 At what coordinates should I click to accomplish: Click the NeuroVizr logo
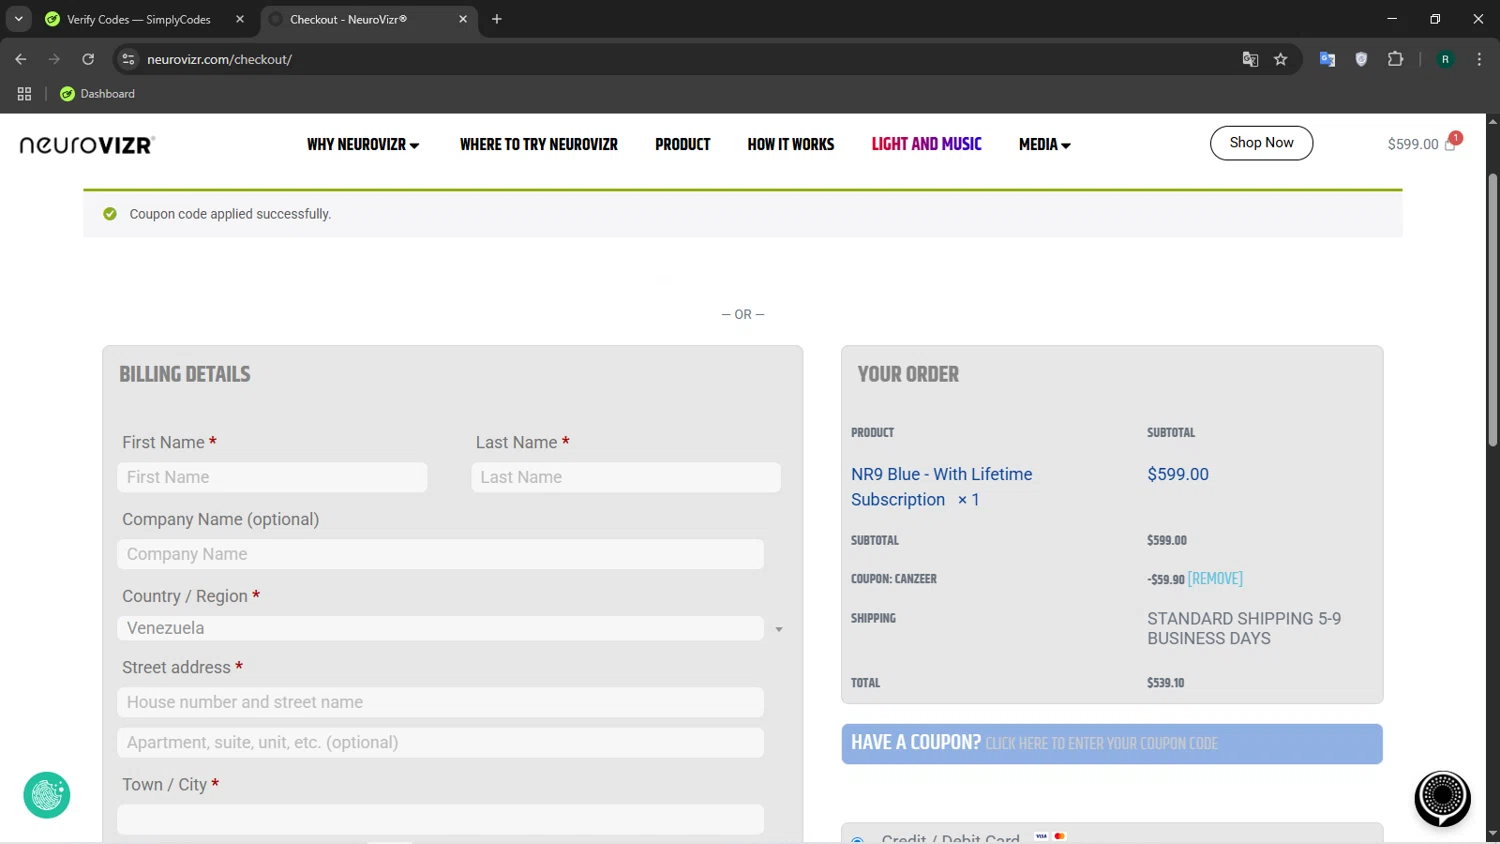(88, 145)
